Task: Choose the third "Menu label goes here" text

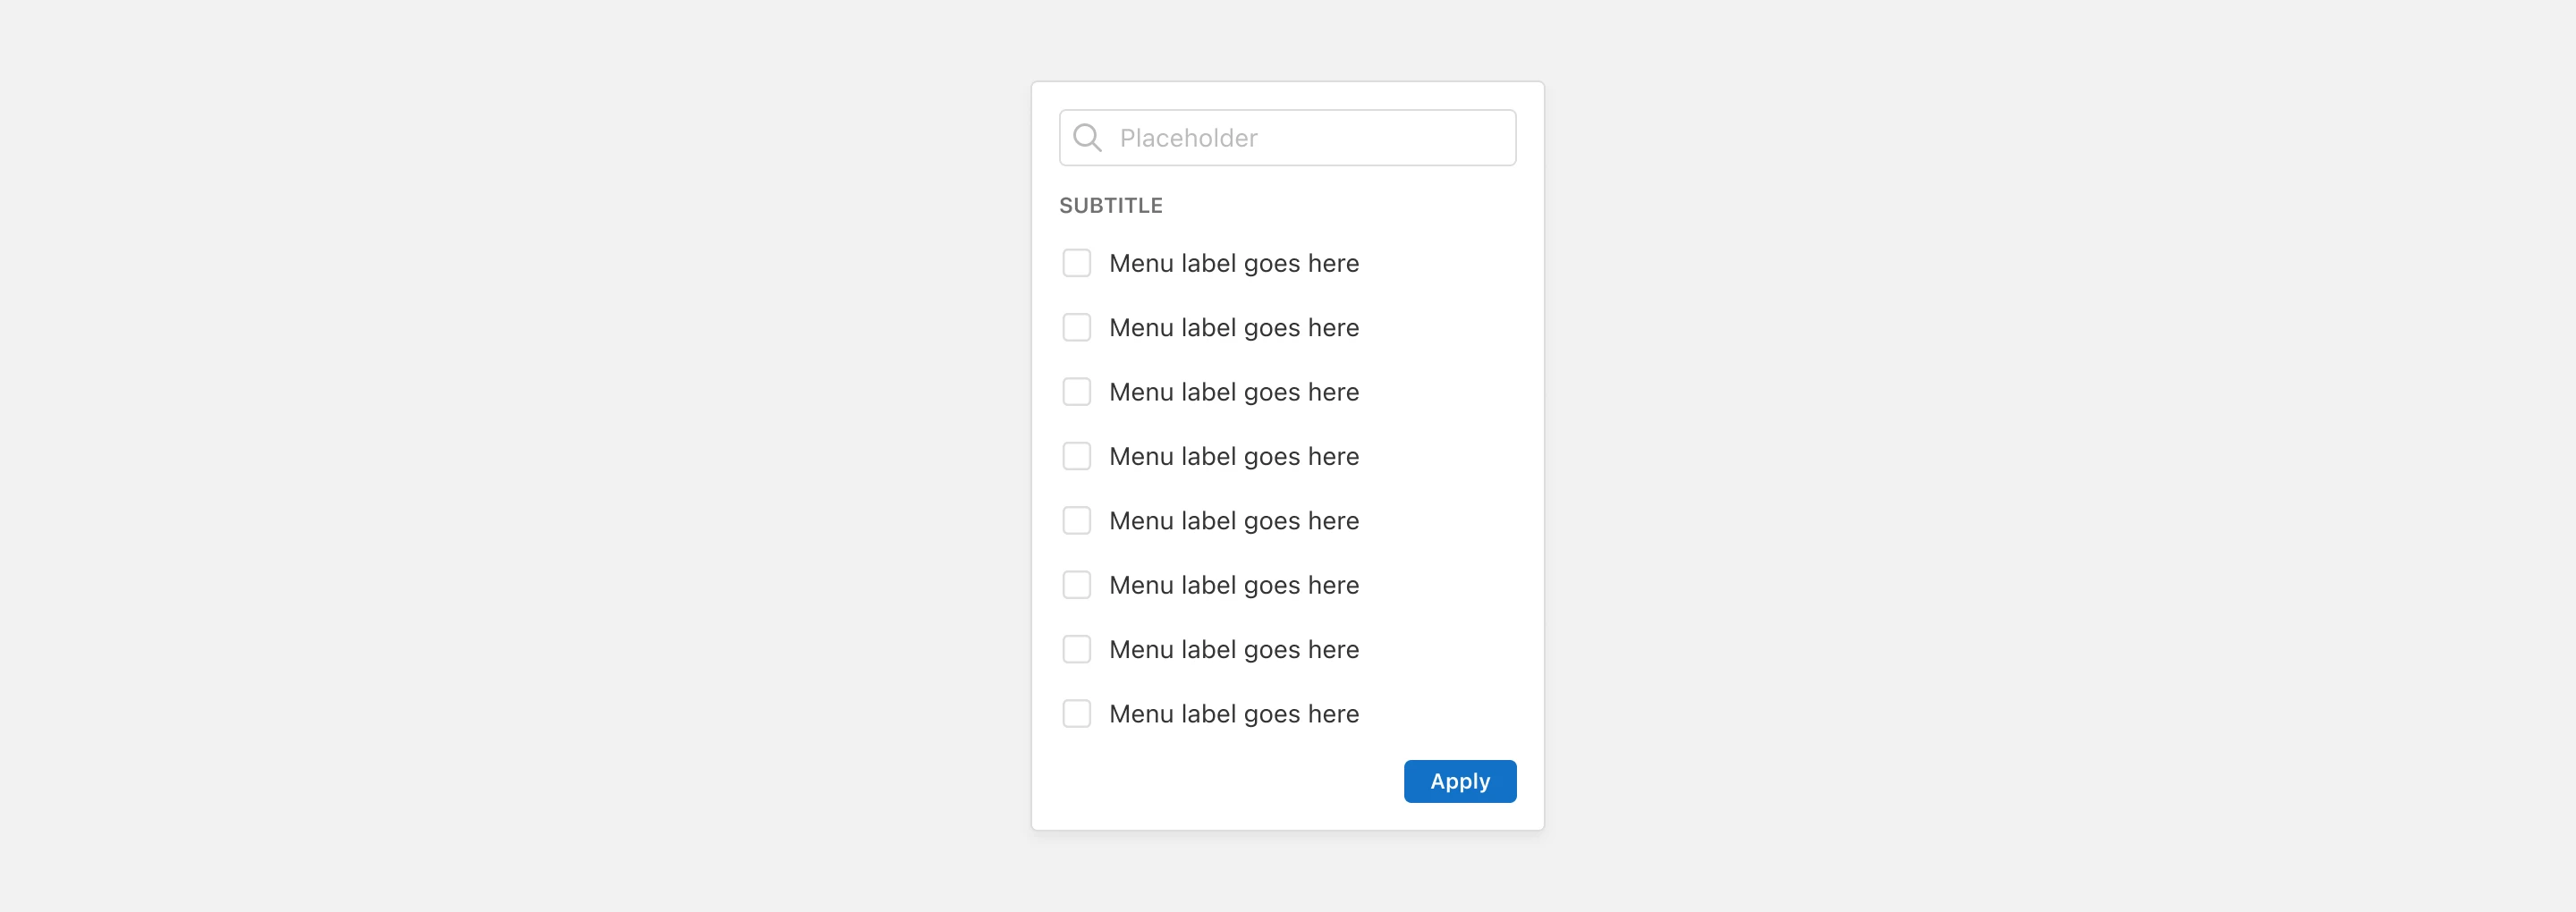Action: [x=1233, y=392]
